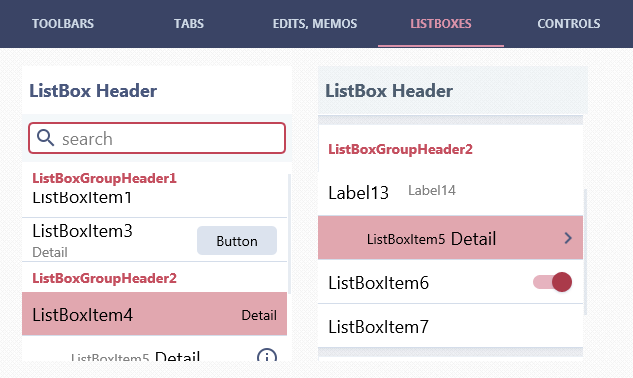Click ListBoxGroupHeader1 in the left list
The width and height of the screenshot is (633, 378).
point(105,178)
